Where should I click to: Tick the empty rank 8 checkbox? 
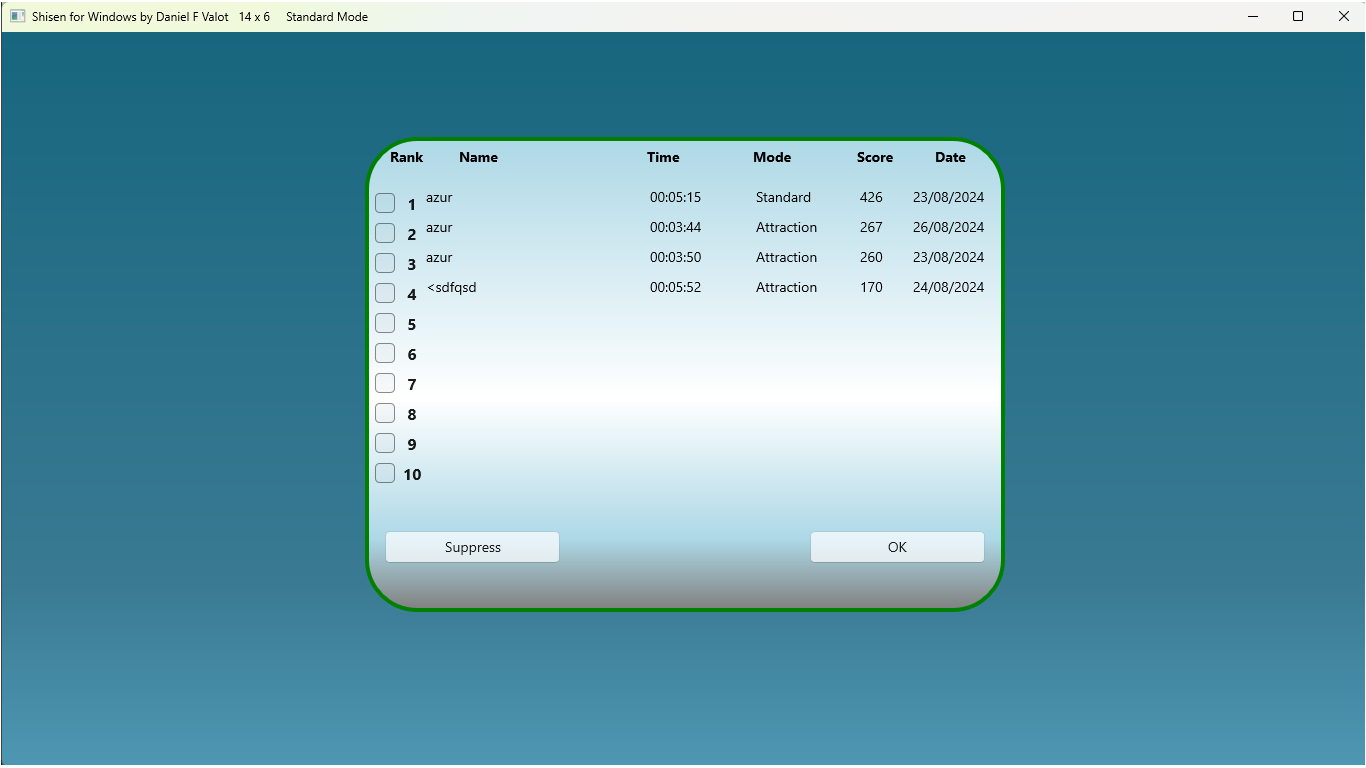coord(385,413)
